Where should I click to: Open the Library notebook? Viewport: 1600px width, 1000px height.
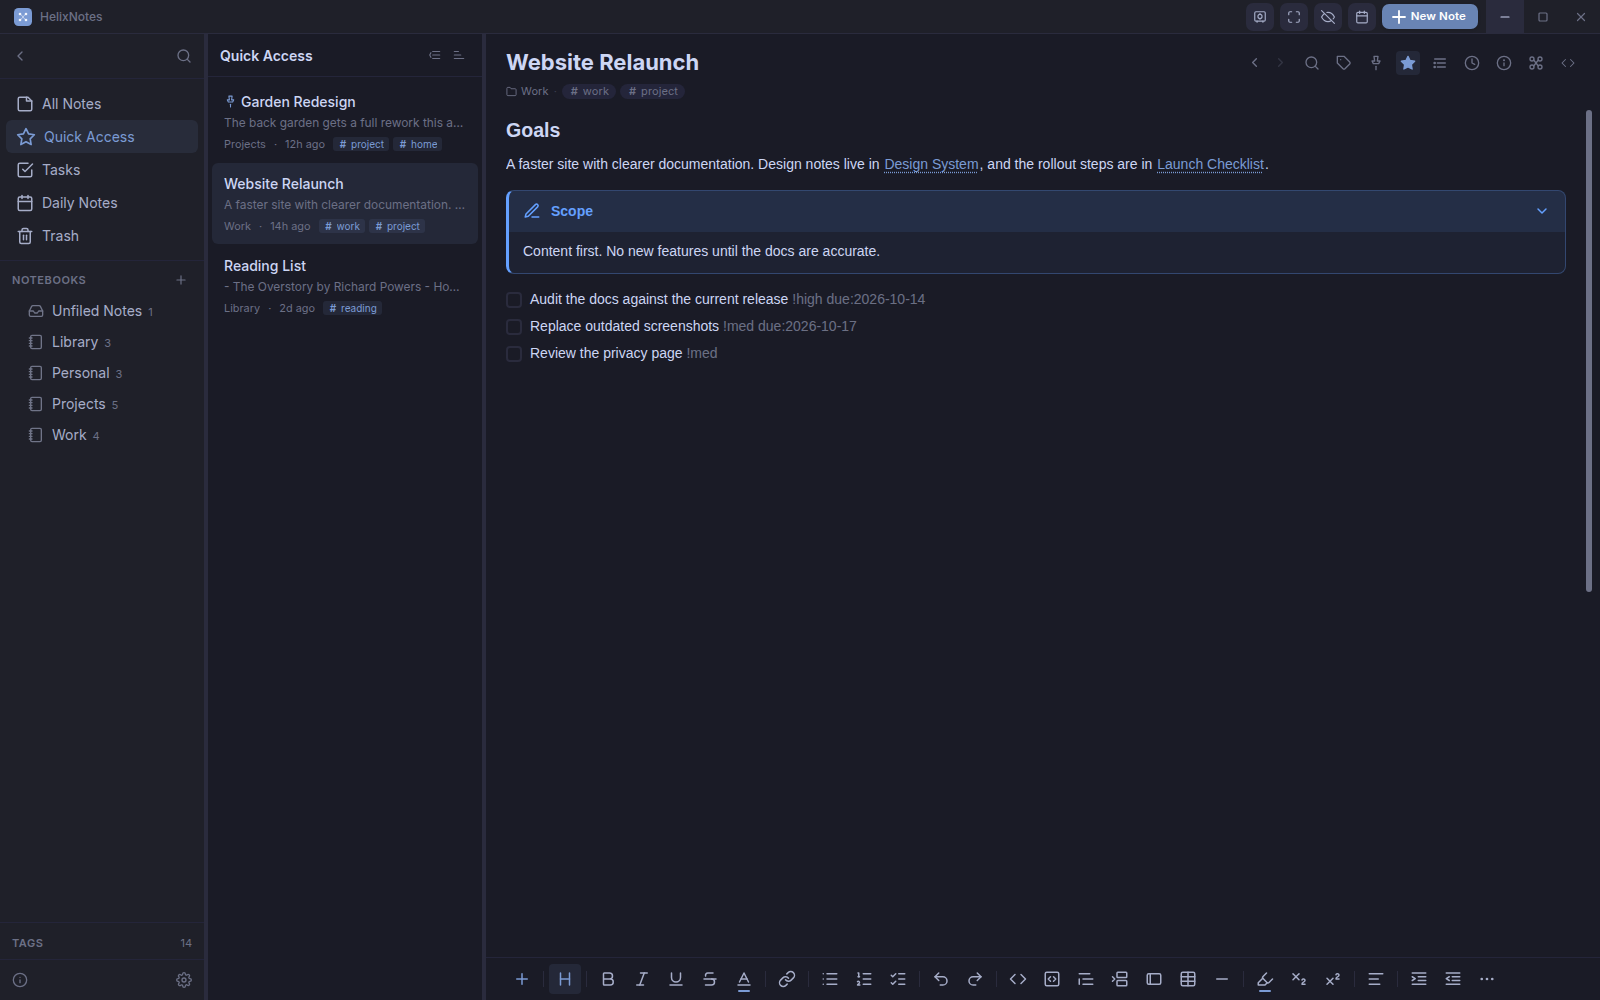point(102,342)
